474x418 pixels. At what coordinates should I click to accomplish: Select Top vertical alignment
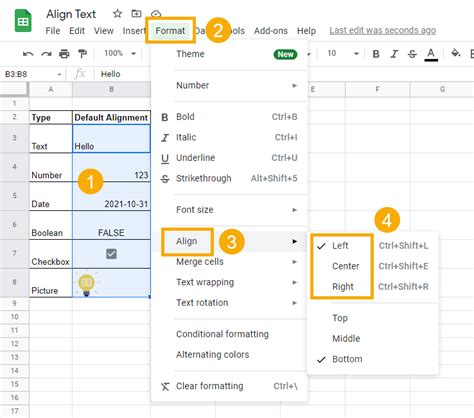coord(373,318)
